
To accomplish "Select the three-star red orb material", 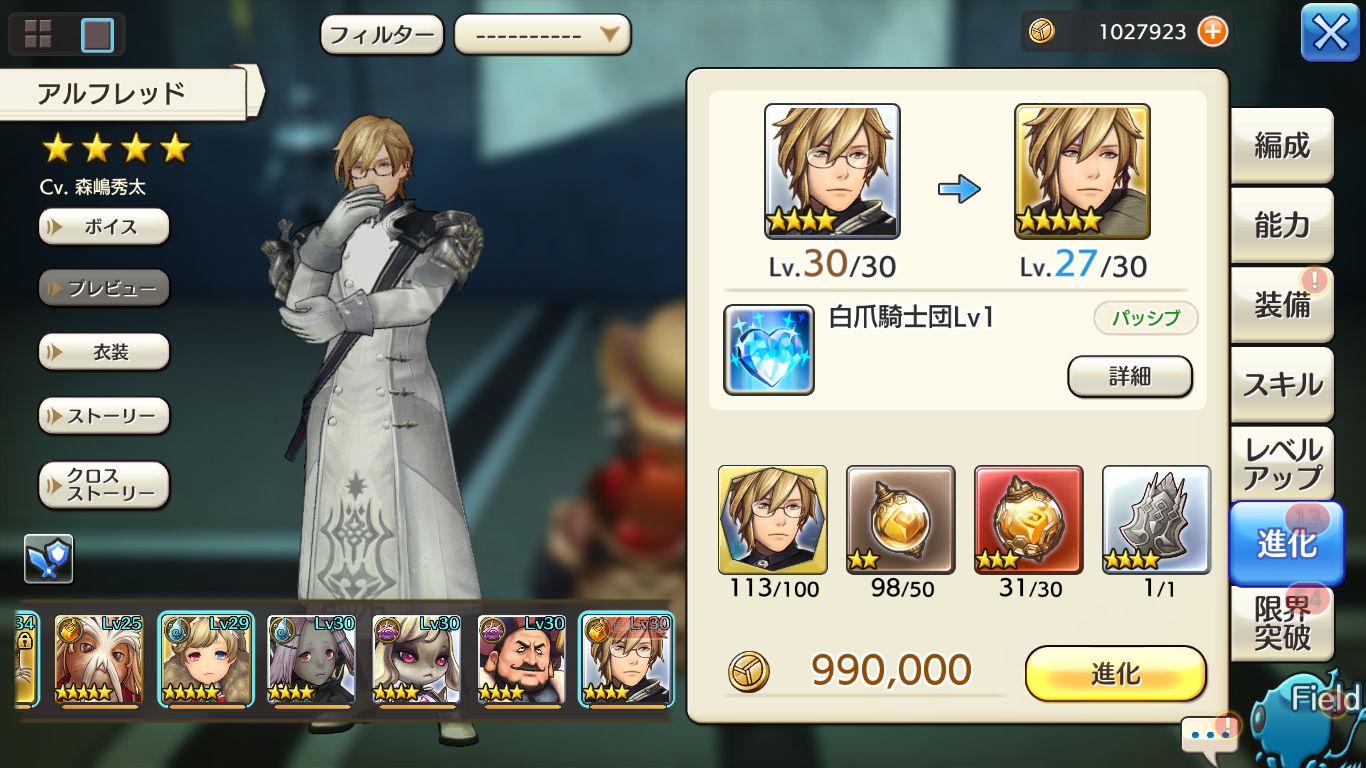I will [x=1029, y=520].
